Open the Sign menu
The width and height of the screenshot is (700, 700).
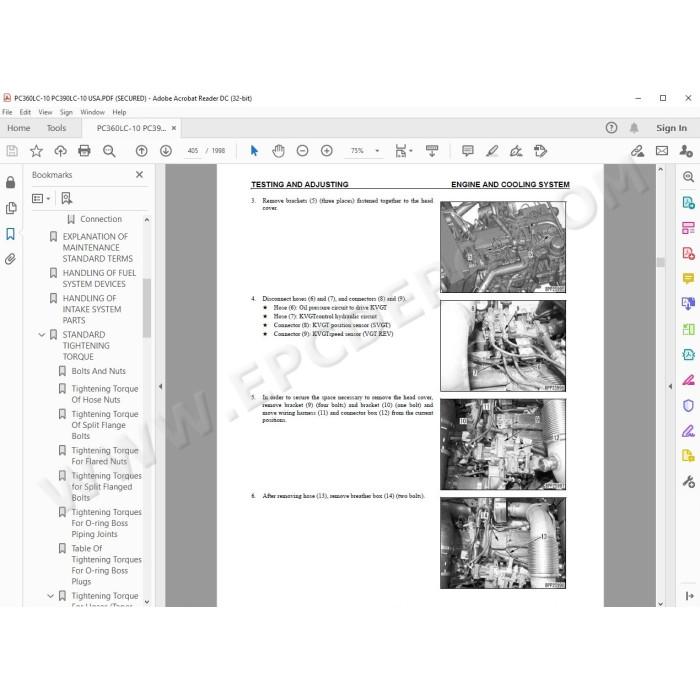(x=66, y=112)
